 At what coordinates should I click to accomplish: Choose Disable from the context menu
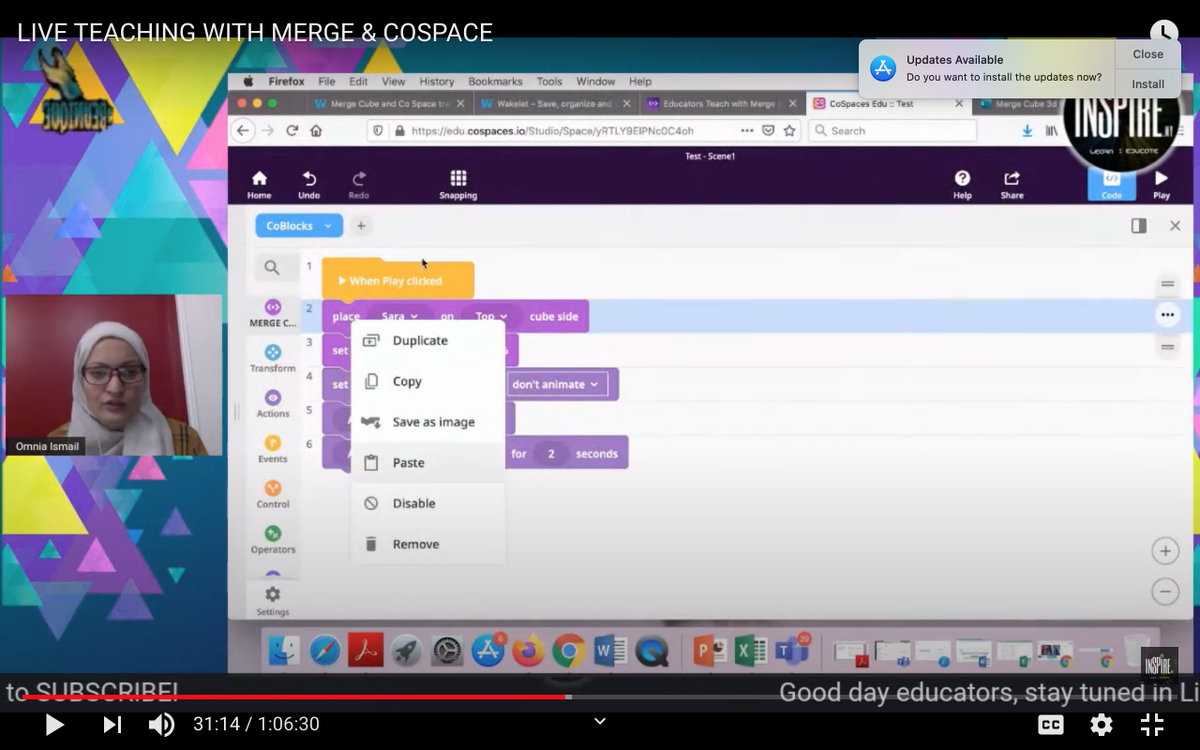[428, 504]
